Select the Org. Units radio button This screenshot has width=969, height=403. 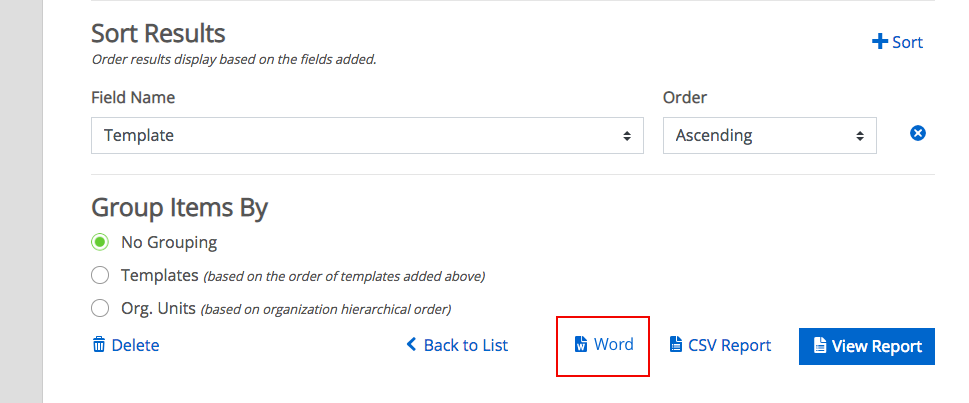tap(100, 308)
